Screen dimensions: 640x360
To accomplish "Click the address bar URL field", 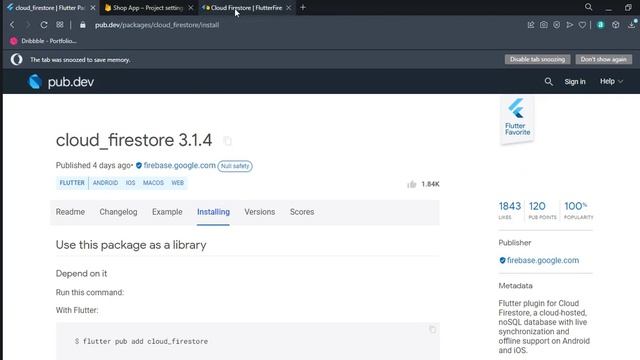I will (x=157, y=25).
